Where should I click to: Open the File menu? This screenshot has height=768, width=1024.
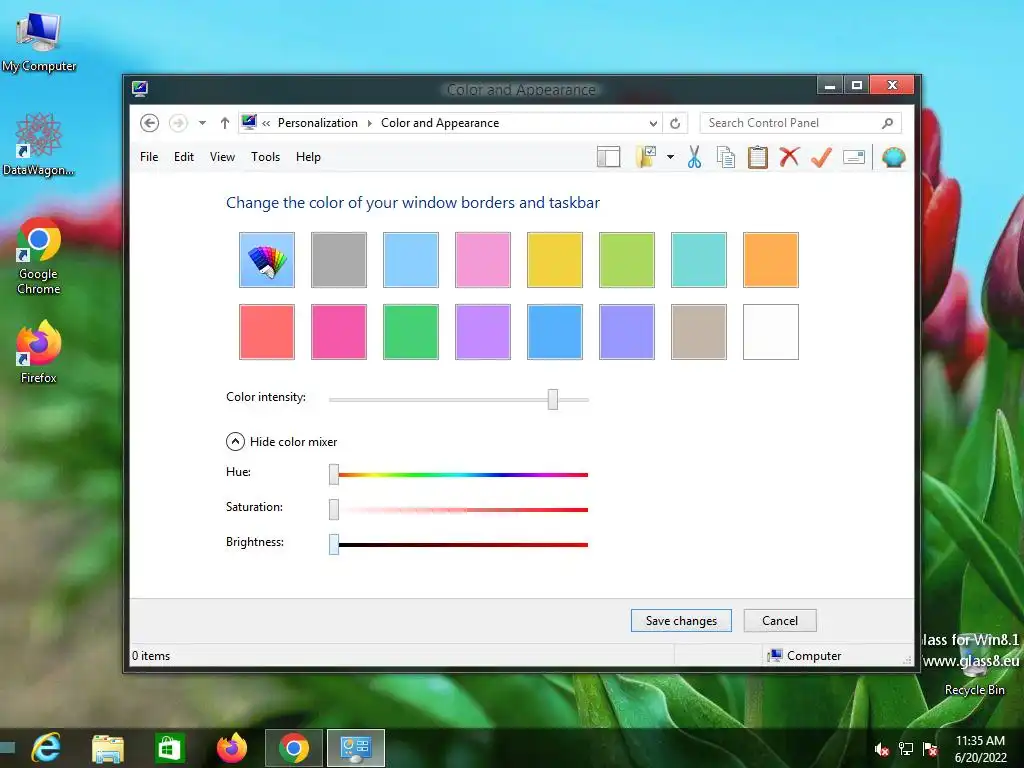click(149, 157)
